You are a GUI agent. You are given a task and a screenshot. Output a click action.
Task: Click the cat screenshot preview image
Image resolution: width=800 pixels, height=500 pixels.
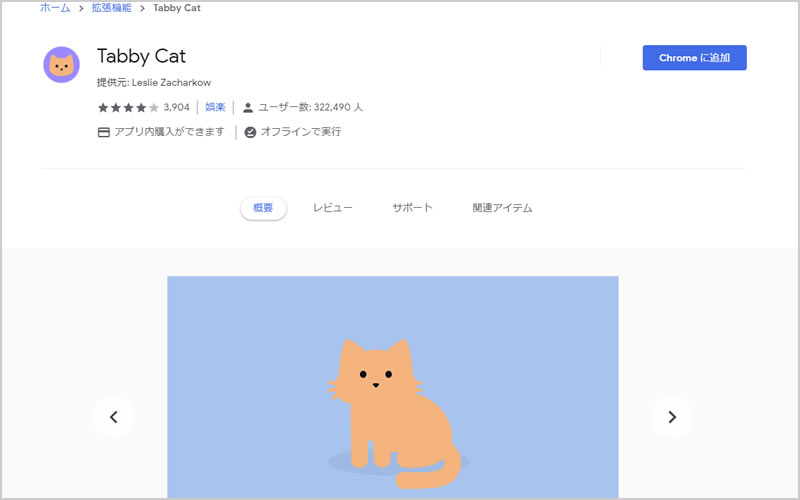393,387
